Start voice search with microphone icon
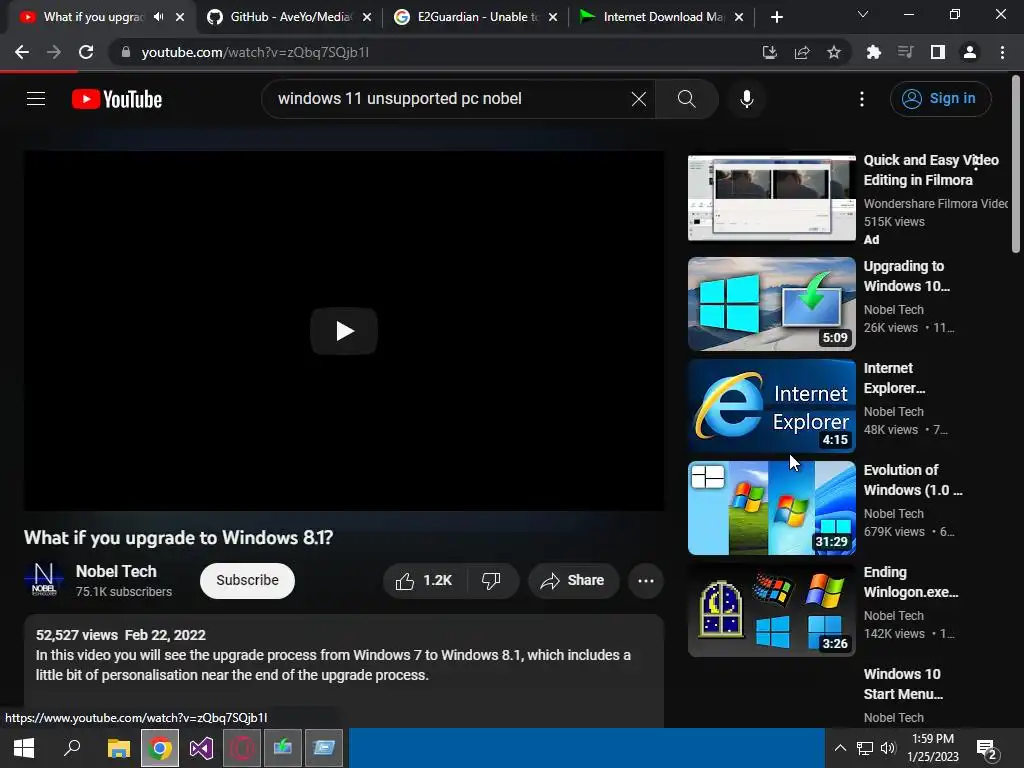The height and width of the screenshot is (768, 1024). (746, 99)
